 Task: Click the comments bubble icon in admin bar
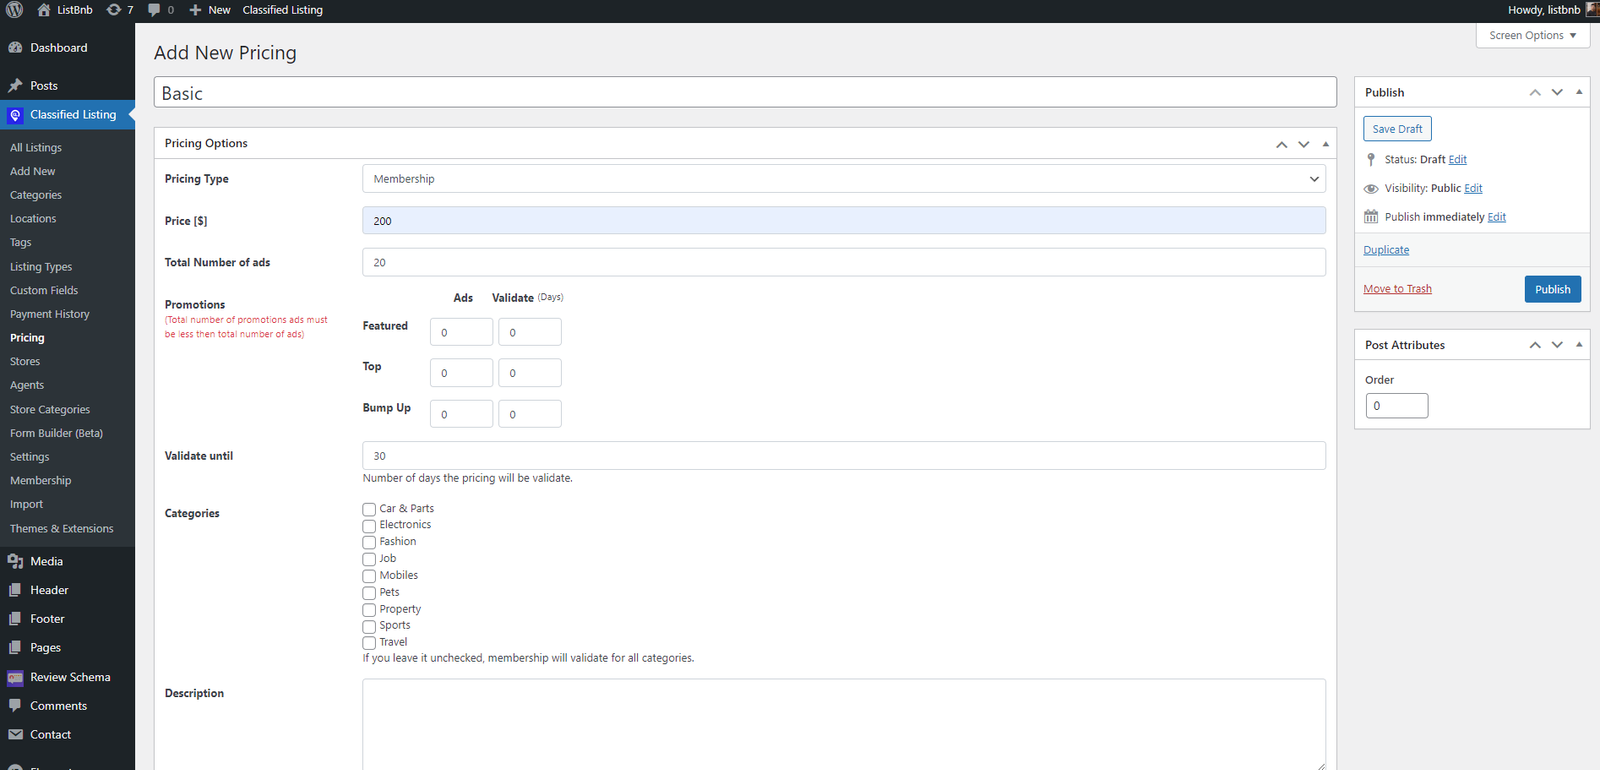(154, 10)
